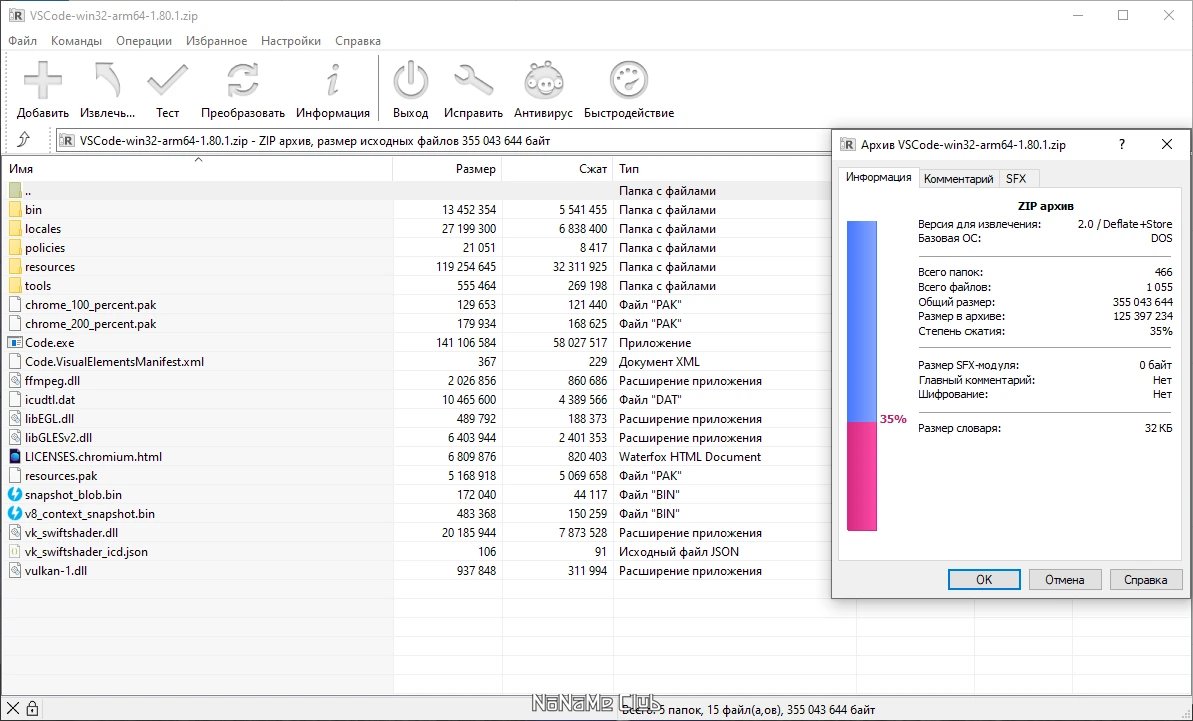Screen dimensions: 1193x721
Task: Open the Convert (Преобразовать) archive tool
Action: [242, 81]
